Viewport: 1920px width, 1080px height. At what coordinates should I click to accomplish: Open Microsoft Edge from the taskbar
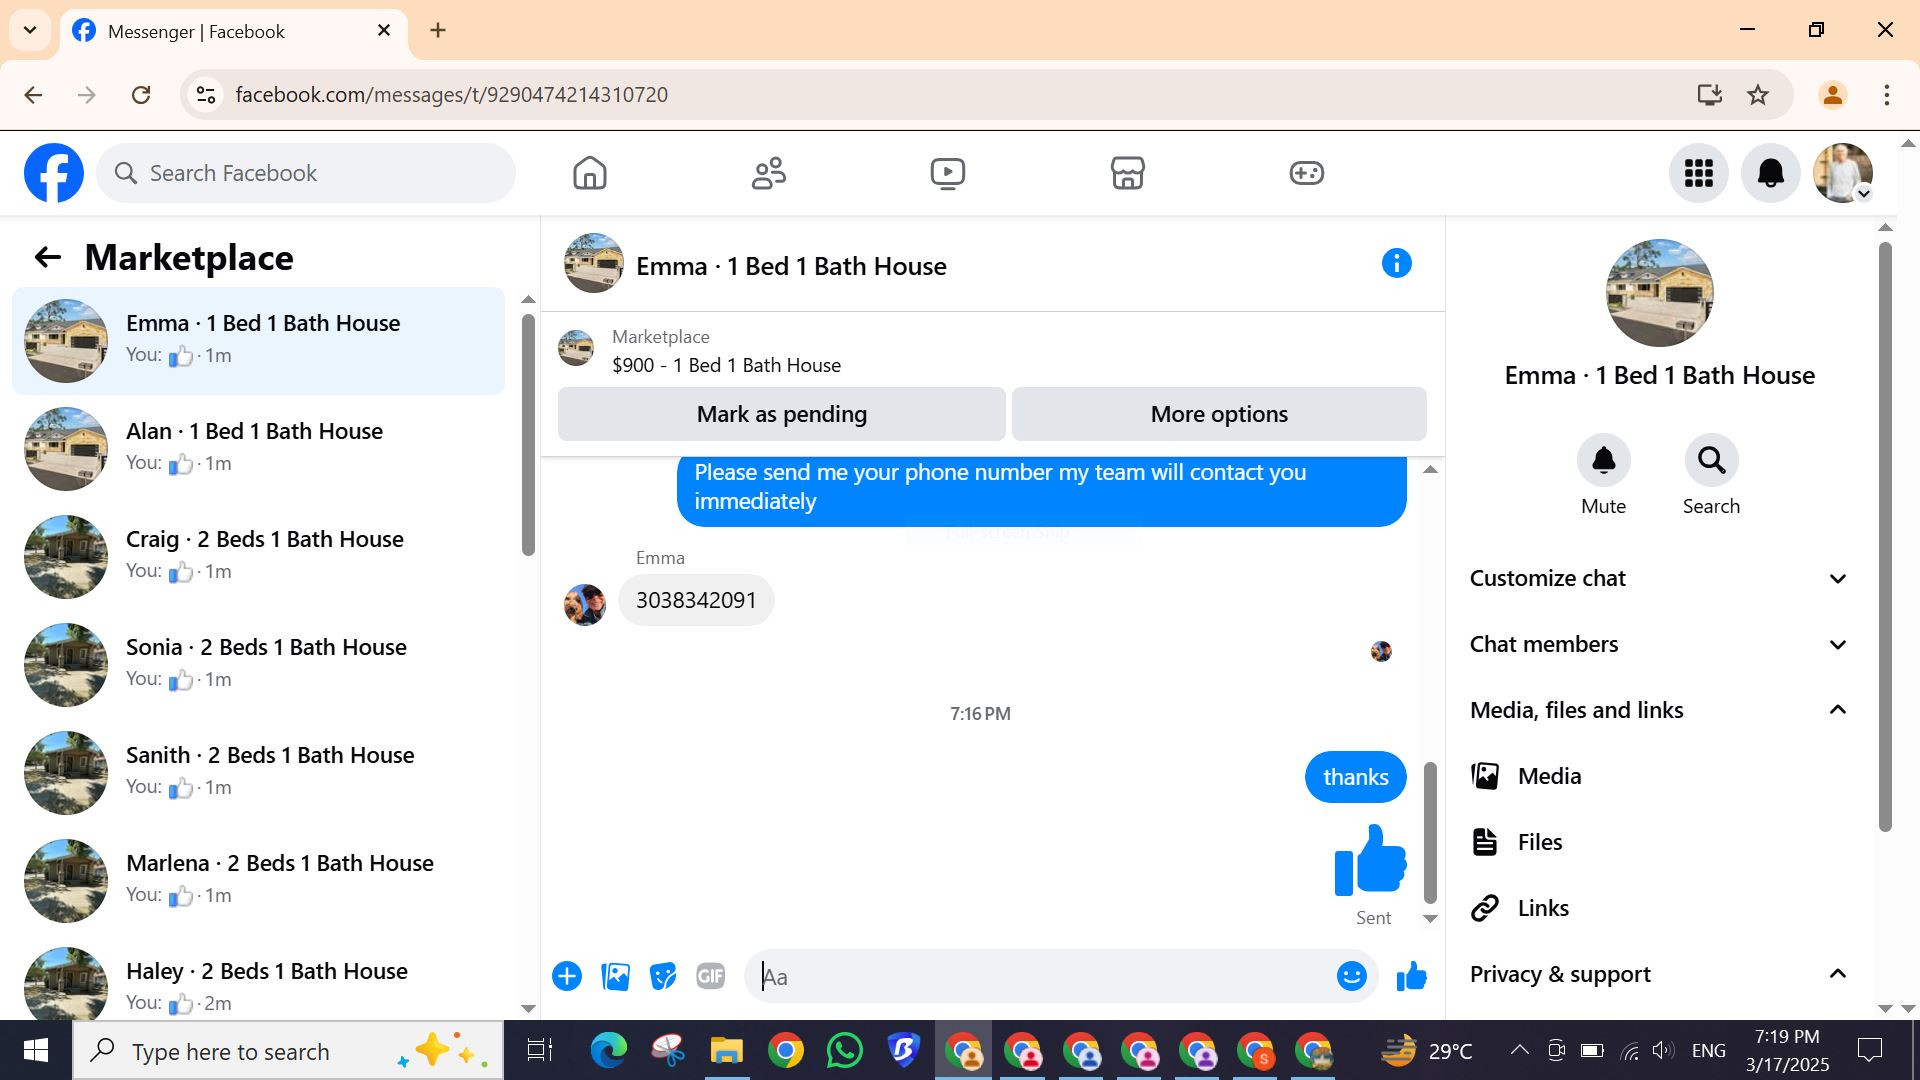click(608, 1050)
